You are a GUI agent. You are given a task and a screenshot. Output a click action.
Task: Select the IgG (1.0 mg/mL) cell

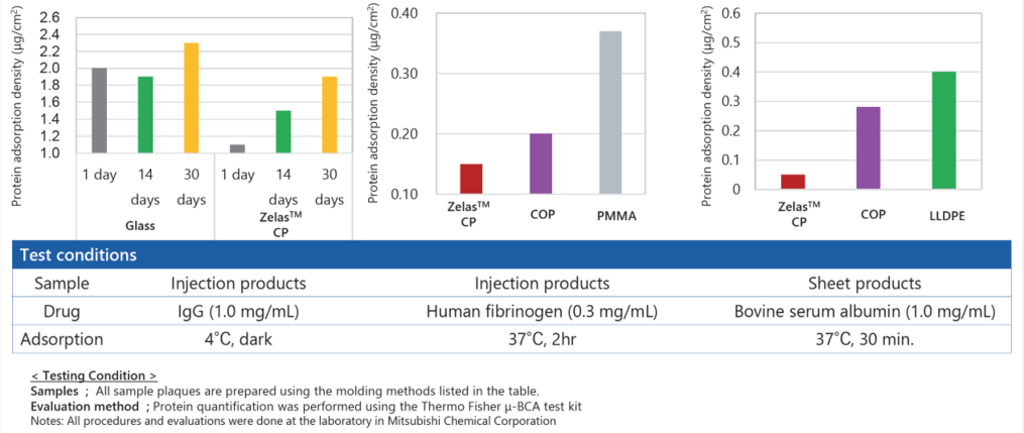(239, 312)
